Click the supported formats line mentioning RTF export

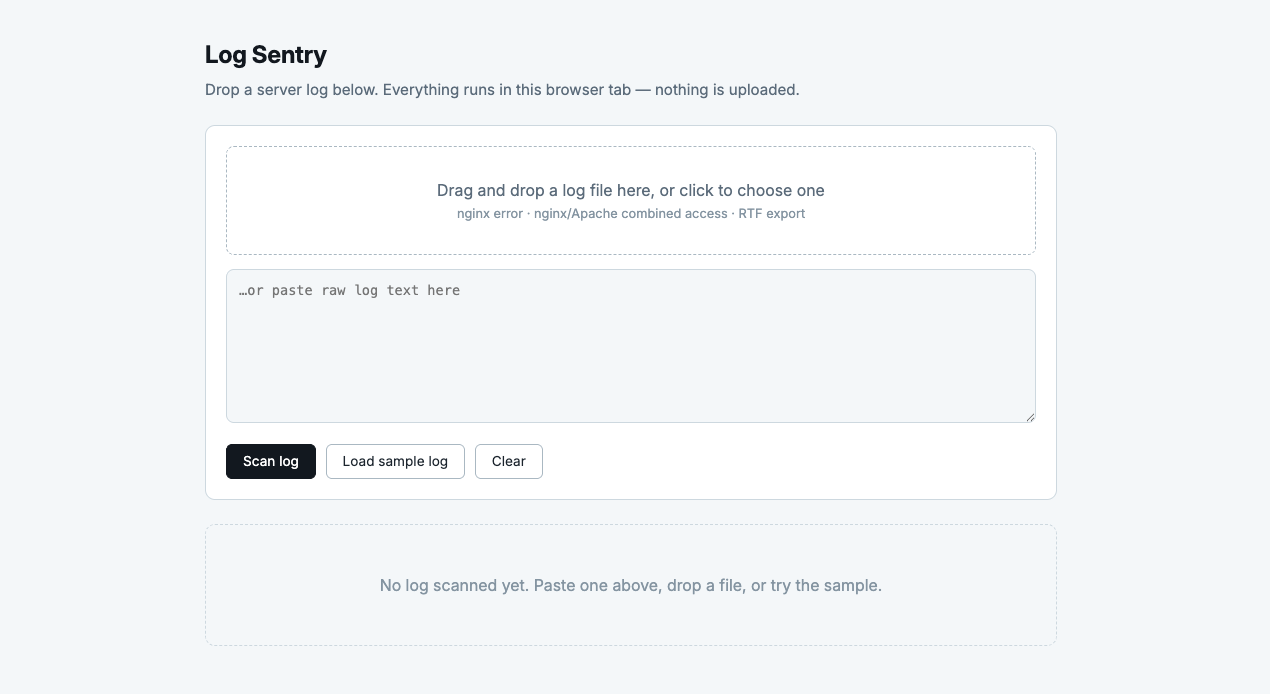[631, 214]
